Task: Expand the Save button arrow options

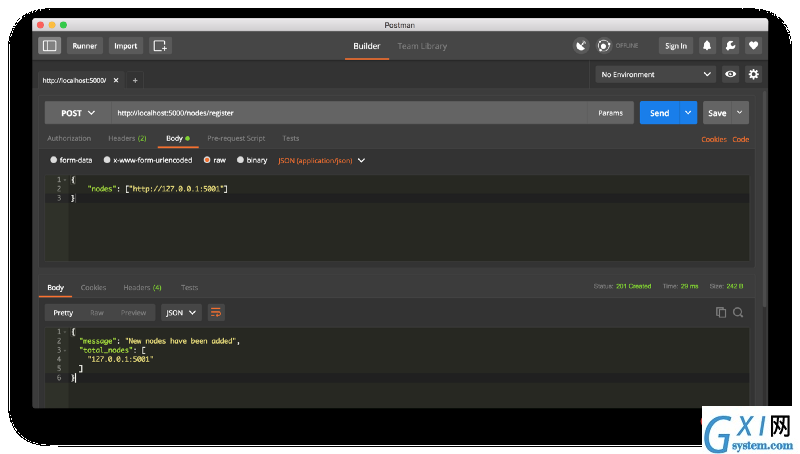Action: [x=740, y=113]
